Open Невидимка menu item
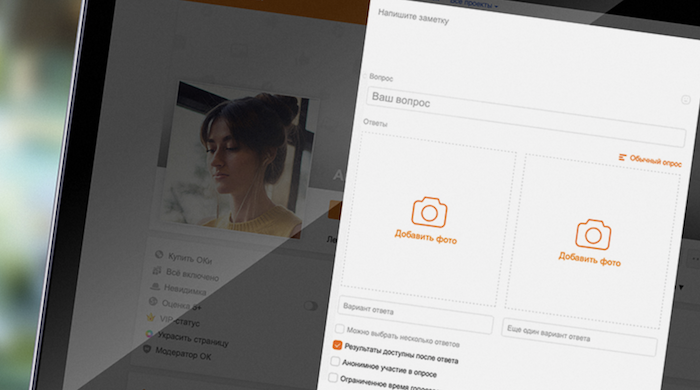 [x=185, y=289]
